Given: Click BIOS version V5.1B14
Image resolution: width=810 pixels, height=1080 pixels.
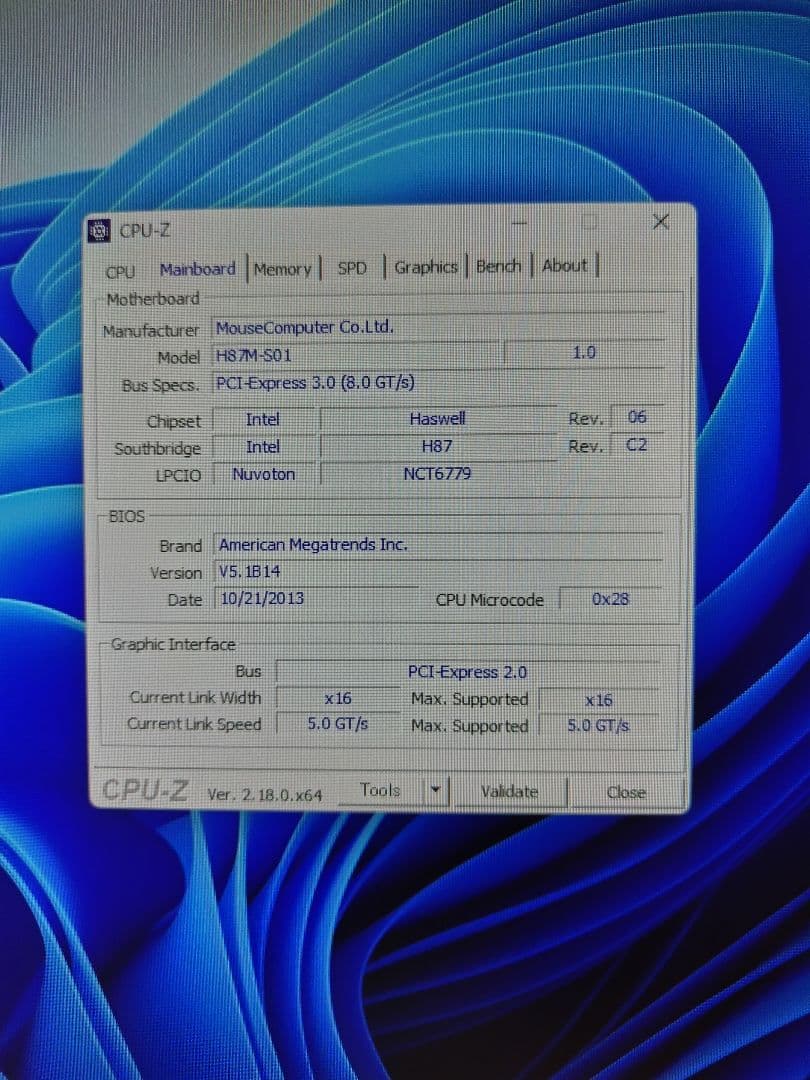Looking at the screenshot, I should click(x=439, y=571).
